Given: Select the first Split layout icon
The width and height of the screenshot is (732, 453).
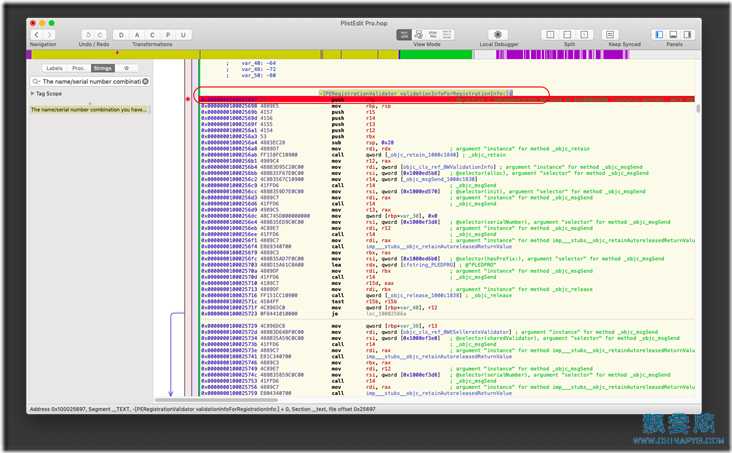Looking at the screenshot, I should [x=550, y=35].
